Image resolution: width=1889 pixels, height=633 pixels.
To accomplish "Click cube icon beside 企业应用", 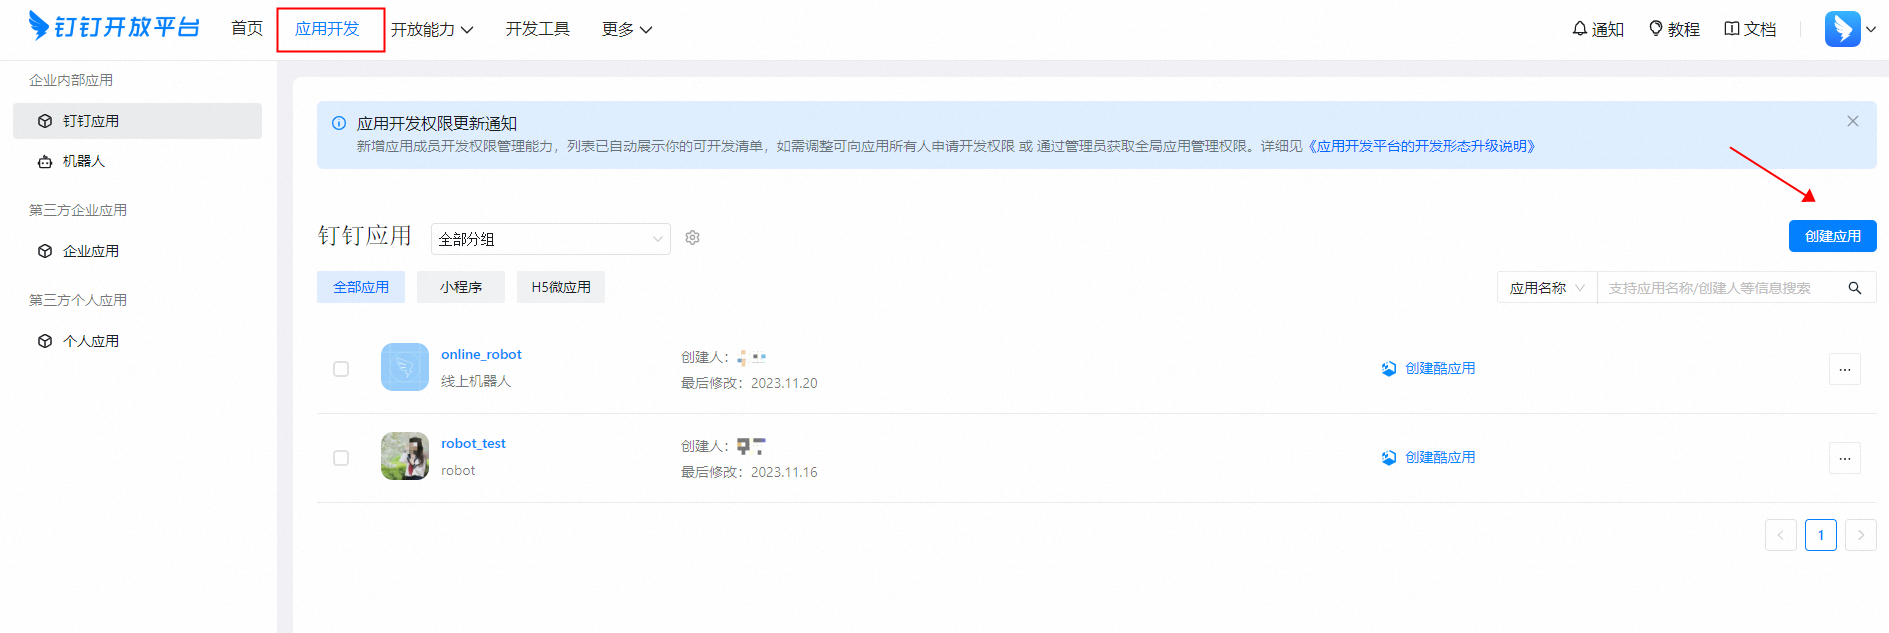I will pos(45,251).
